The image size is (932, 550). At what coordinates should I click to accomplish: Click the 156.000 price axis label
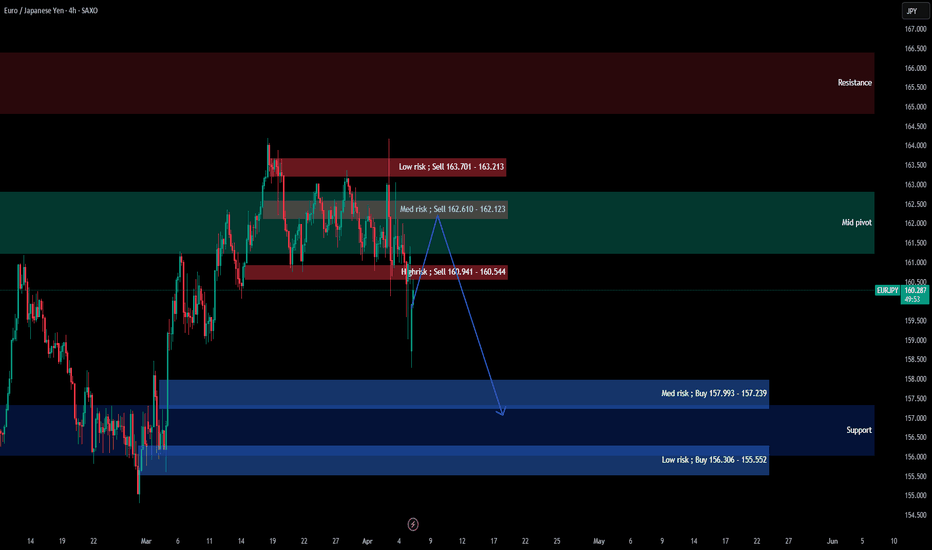point(915,457)
